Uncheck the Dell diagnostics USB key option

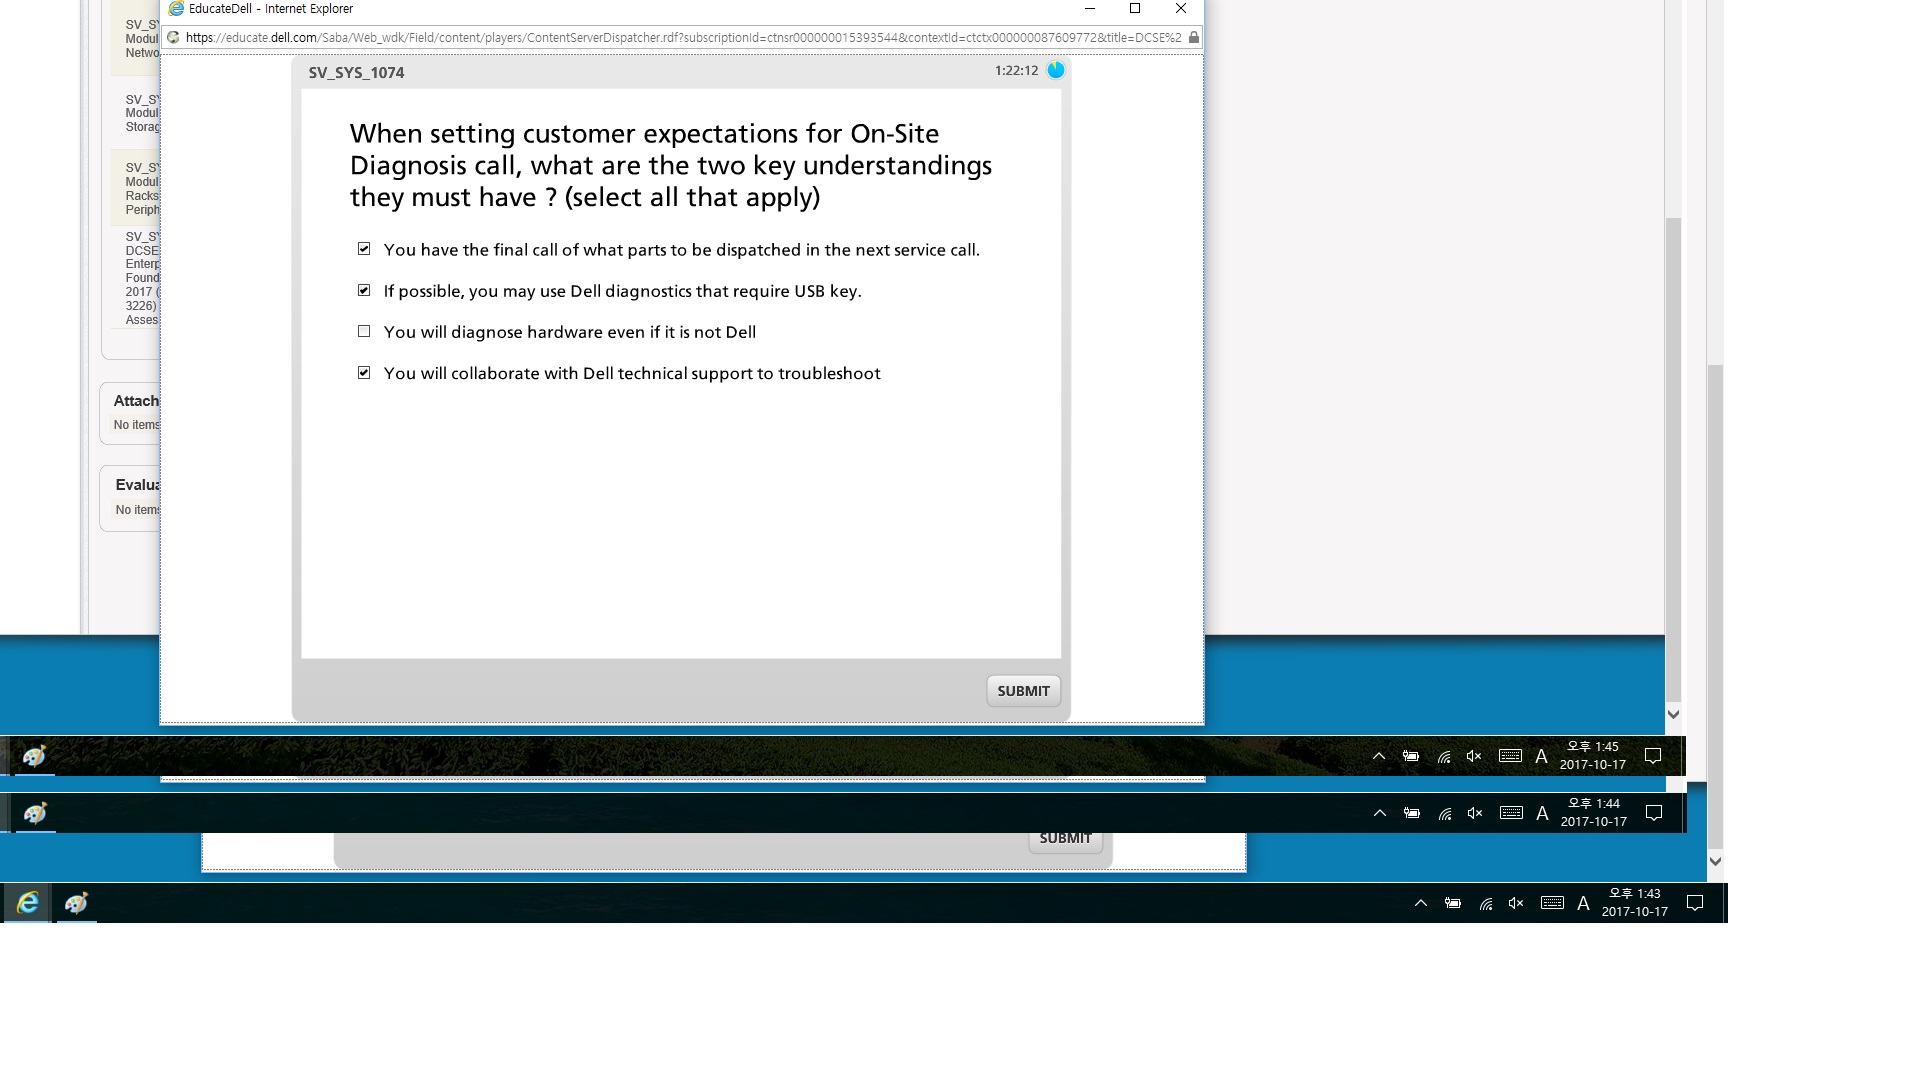coord(364,290)
